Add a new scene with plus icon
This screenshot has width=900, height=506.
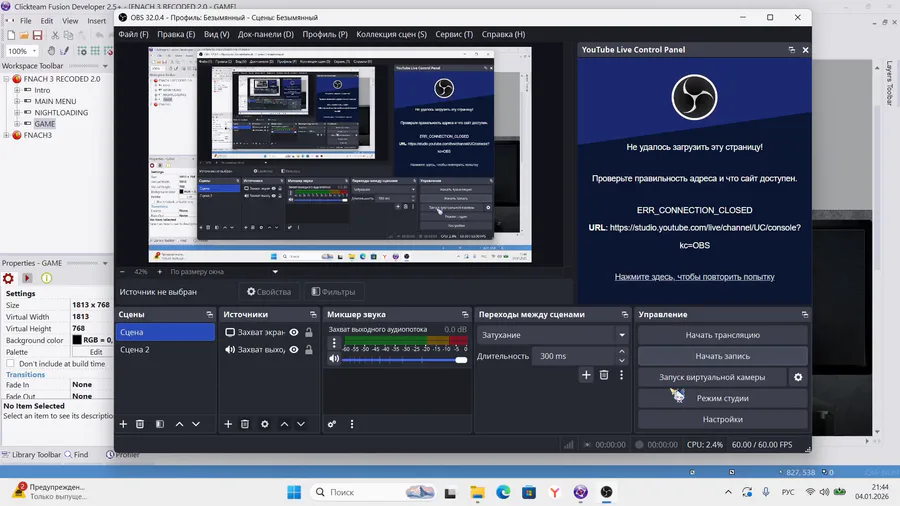point(123,424)
